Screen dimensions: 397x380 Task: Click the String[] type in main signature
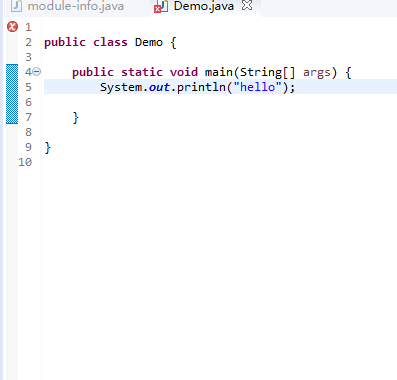pos(267,72)
